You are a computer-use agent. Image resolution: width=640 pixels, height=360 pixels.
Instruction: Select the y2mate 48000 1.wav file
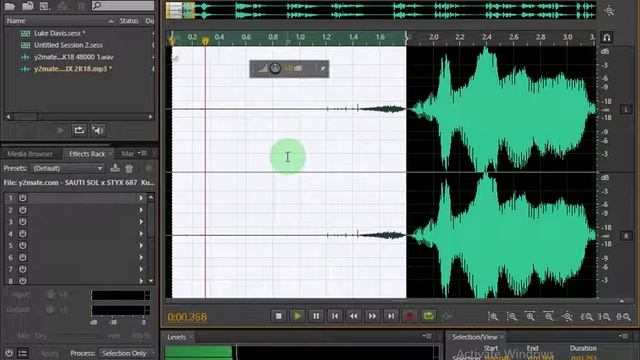pyautogui.click(x=74, y=57)
